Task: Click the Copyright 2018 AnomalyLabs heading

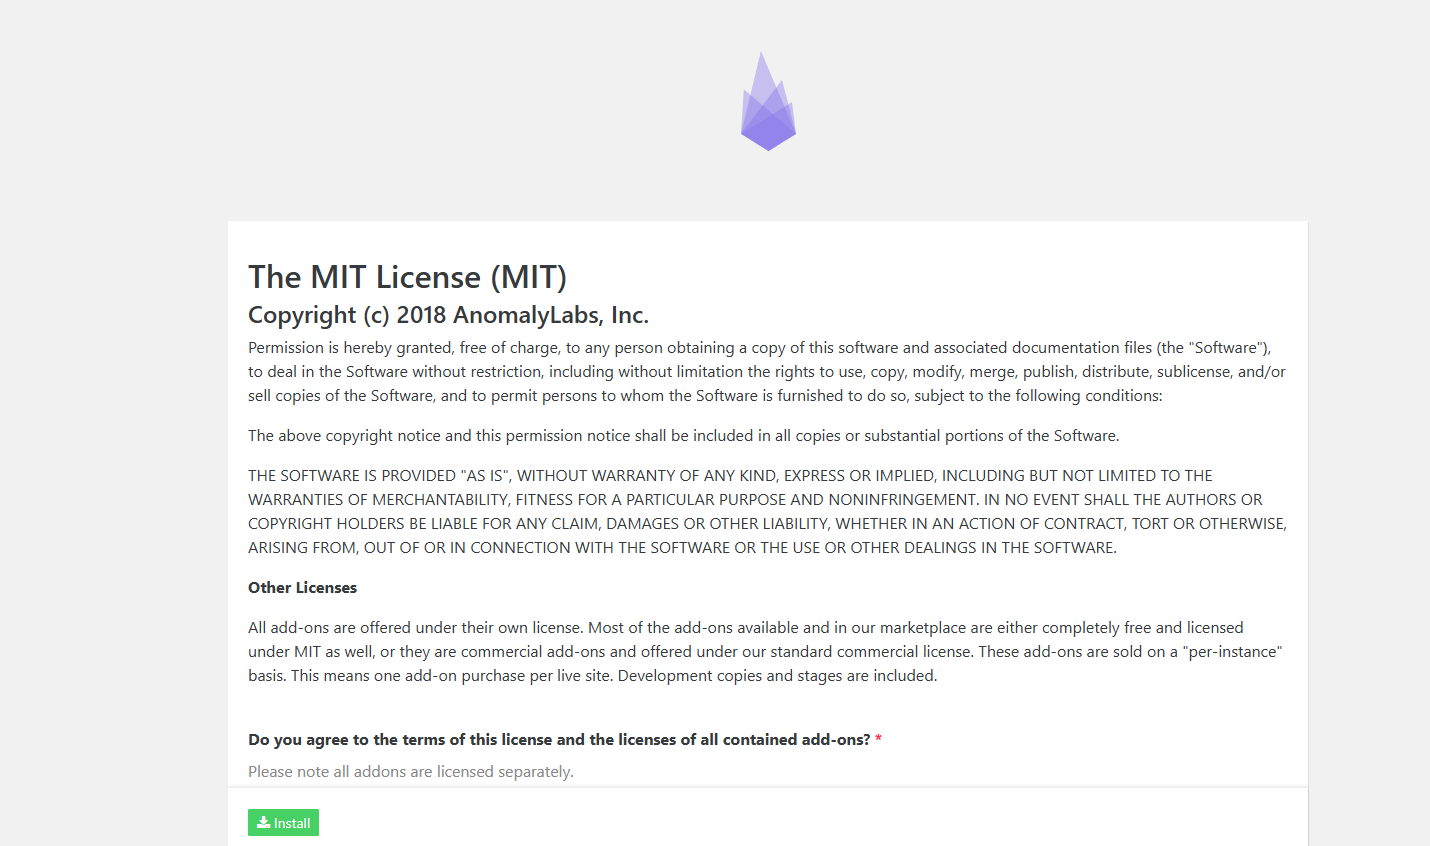Action: (448, 315)
